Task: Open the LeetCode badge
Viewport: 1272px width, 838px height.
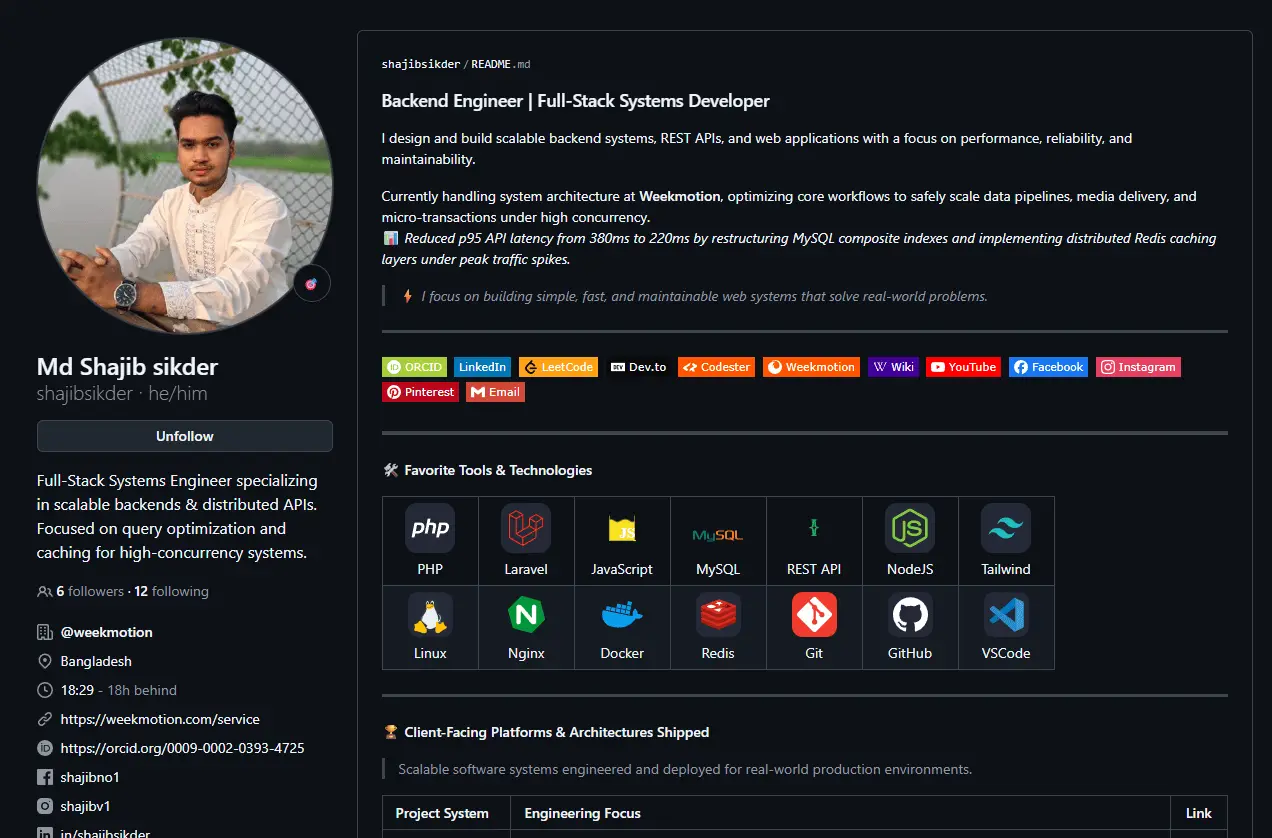Action: (558, 367)
